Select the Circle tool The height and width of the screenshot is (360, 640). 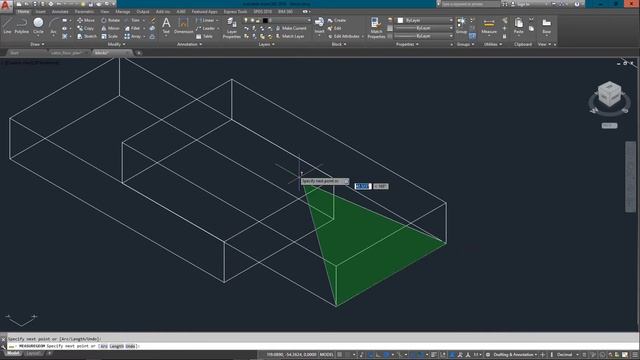coord(38,26)
